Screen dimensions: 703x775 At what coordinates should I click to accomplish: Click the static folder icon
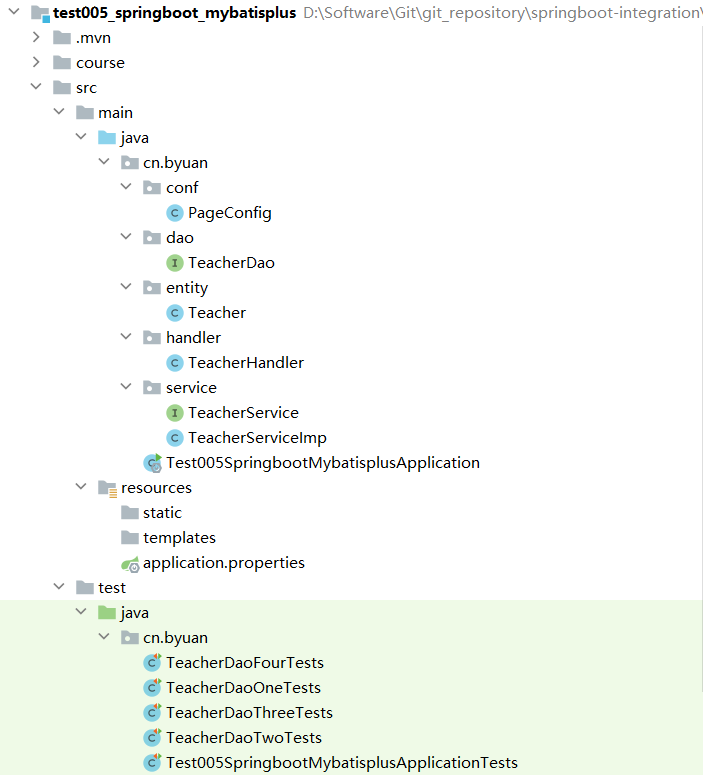130,513
